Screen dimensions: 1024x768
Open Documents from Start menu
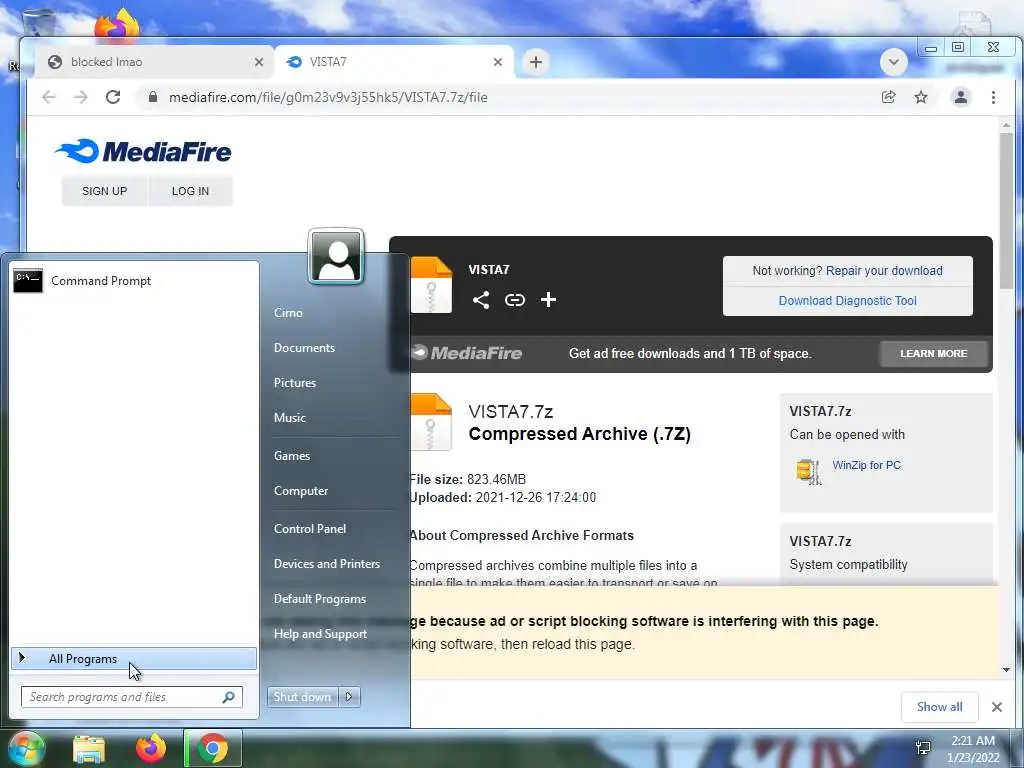click(304, 348)
